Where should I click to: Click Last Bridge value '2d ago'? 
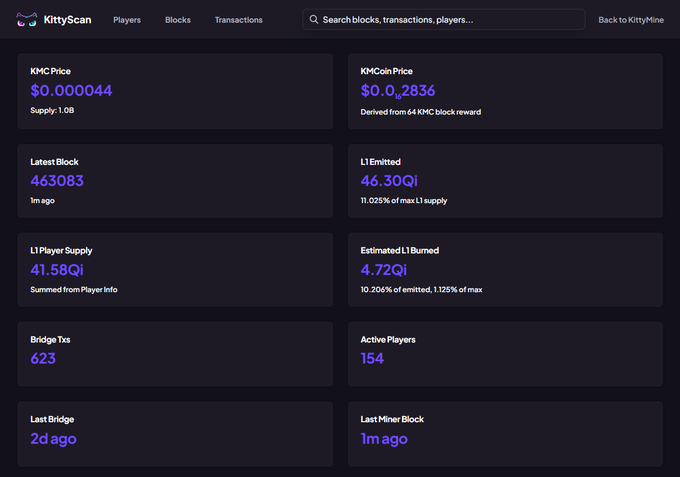click(53, 439)
